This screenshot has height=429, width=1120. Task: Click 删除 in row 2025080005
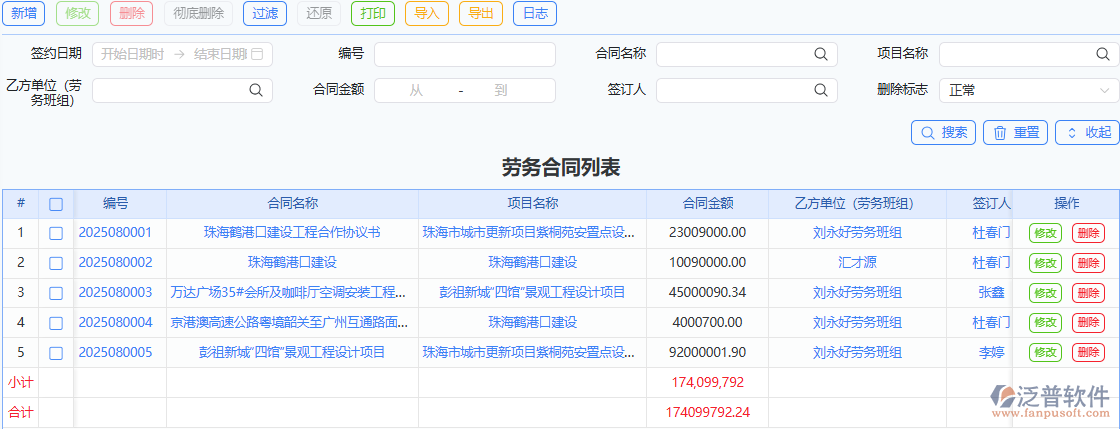click(1088, 353)
